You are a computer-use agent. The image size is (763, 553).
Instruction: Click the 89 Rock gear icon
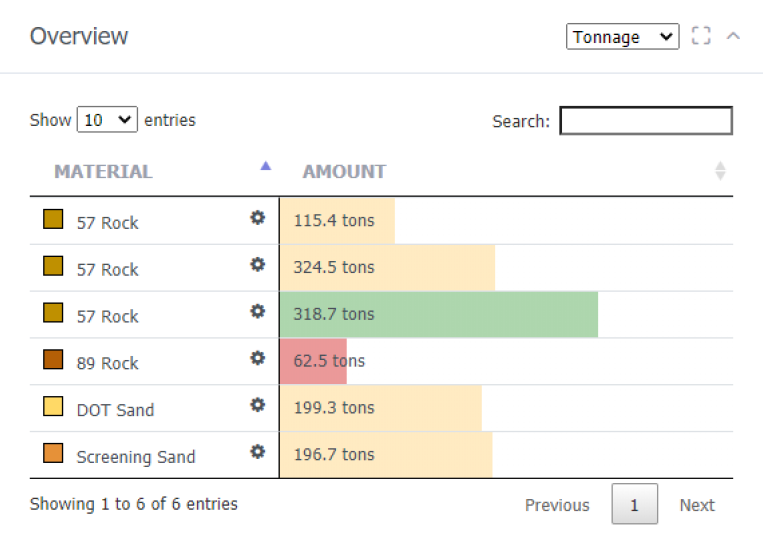tap(257, 358)
